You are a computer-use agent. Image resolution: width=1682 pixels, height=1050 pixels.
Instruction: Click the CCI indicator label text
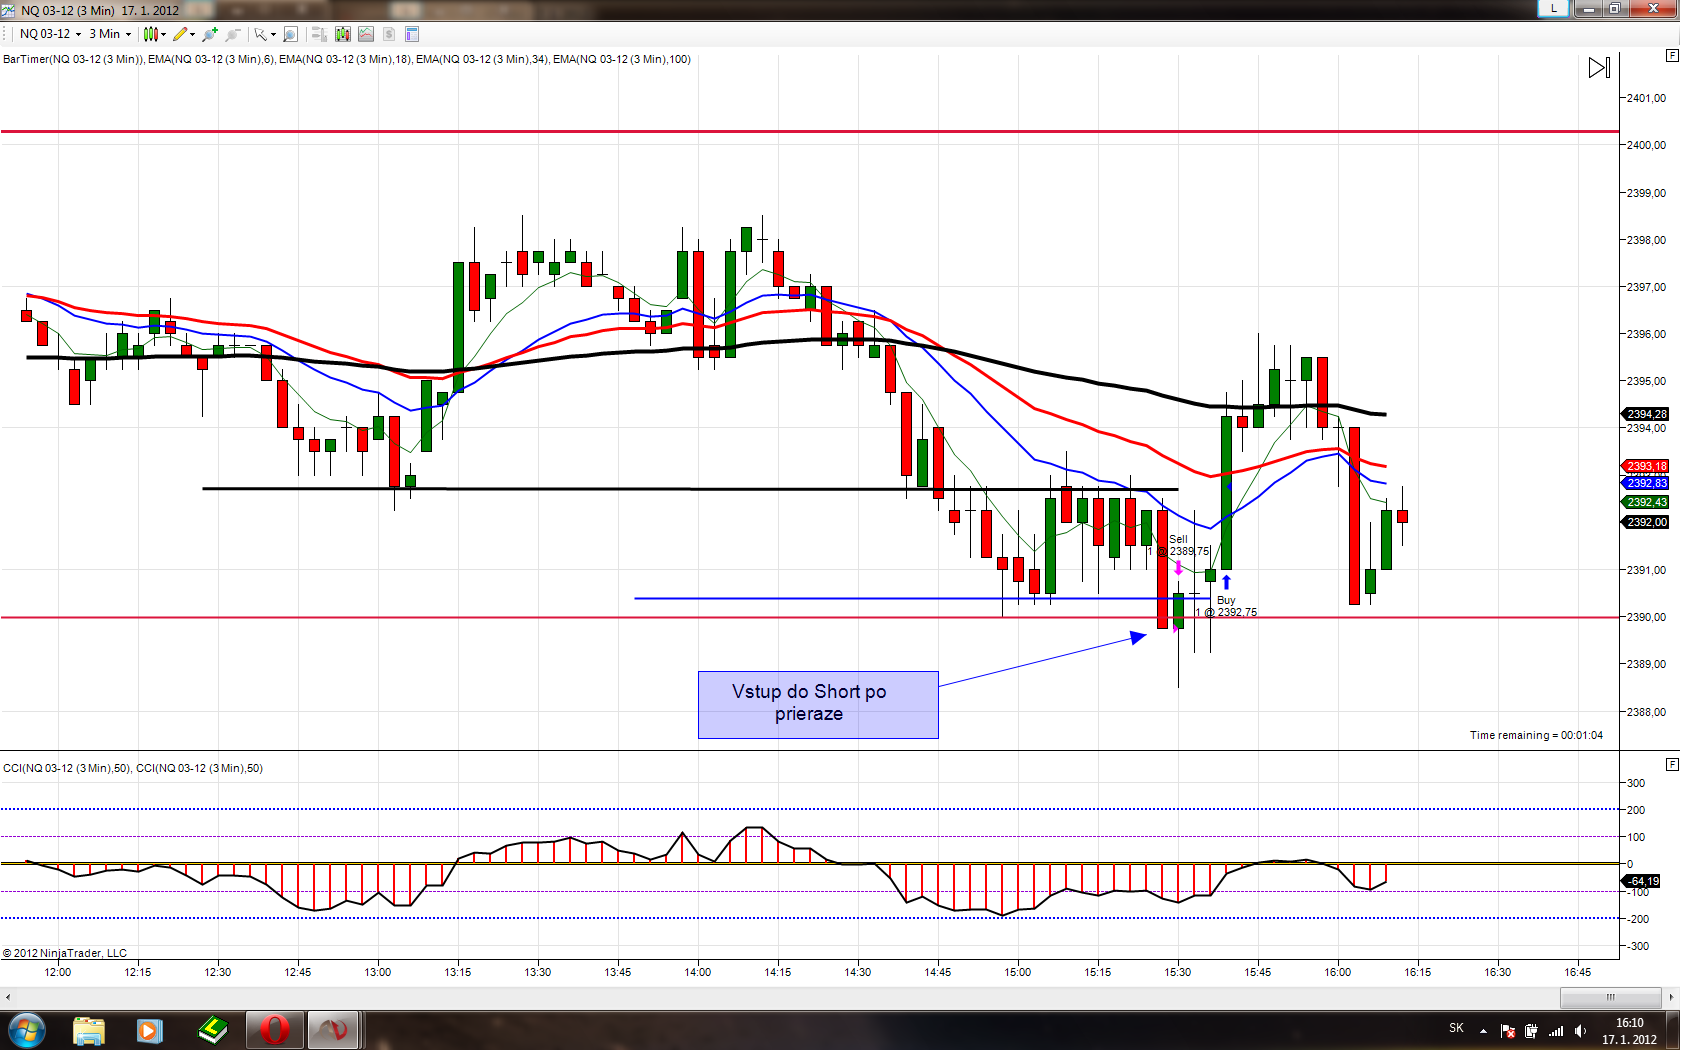click(133, 768)
